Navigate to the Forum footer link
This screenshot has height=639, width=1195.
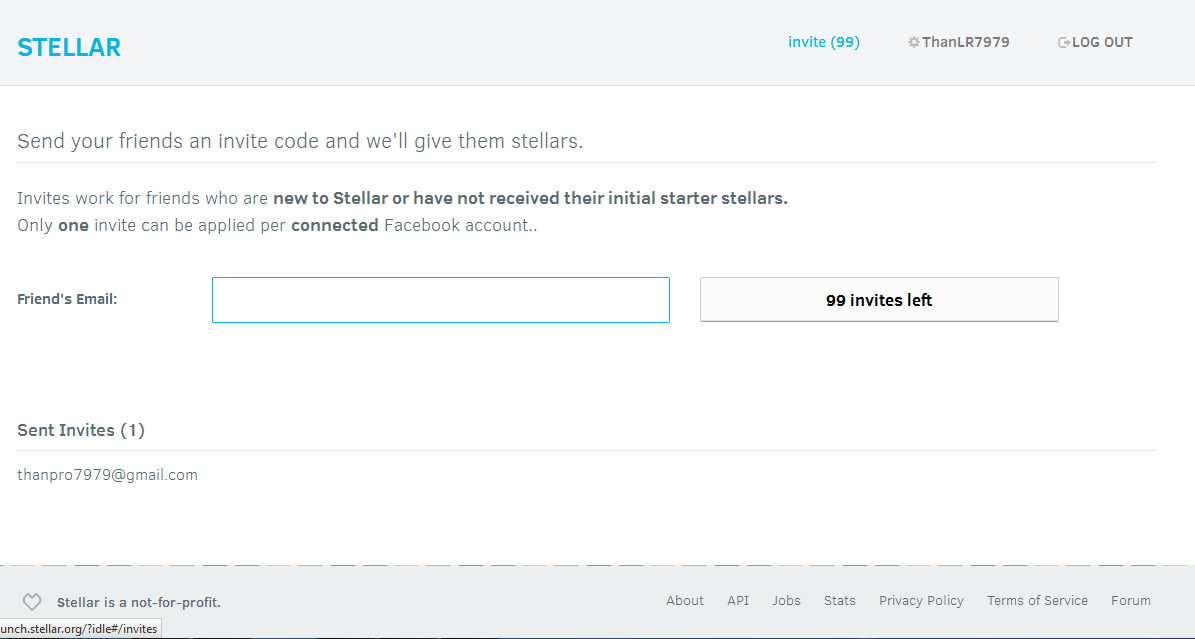point(1131,601)
